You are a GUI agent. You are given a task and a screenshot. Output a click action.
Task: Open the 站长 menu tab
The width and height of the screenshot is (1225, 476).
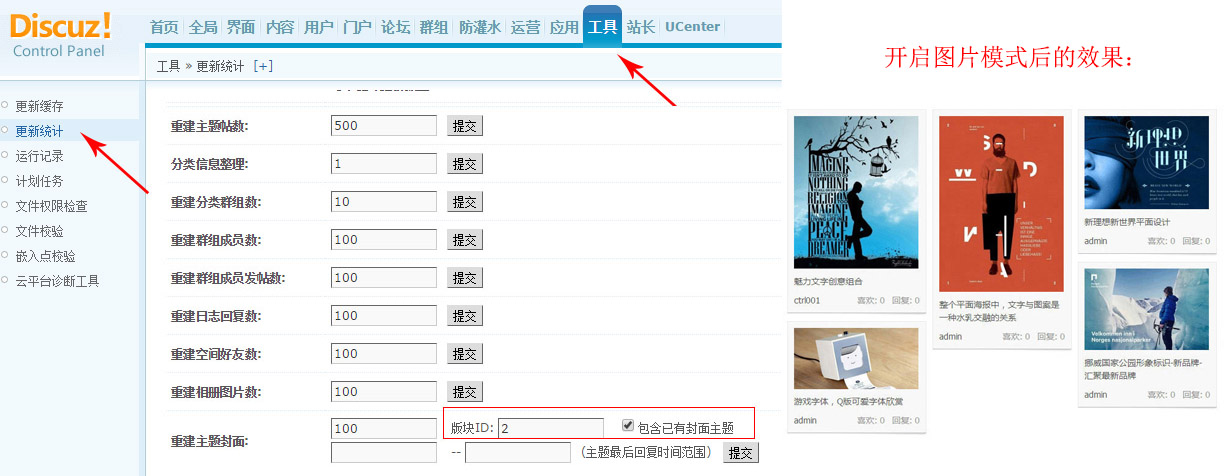pyautogui.click(x=640, y=27)
